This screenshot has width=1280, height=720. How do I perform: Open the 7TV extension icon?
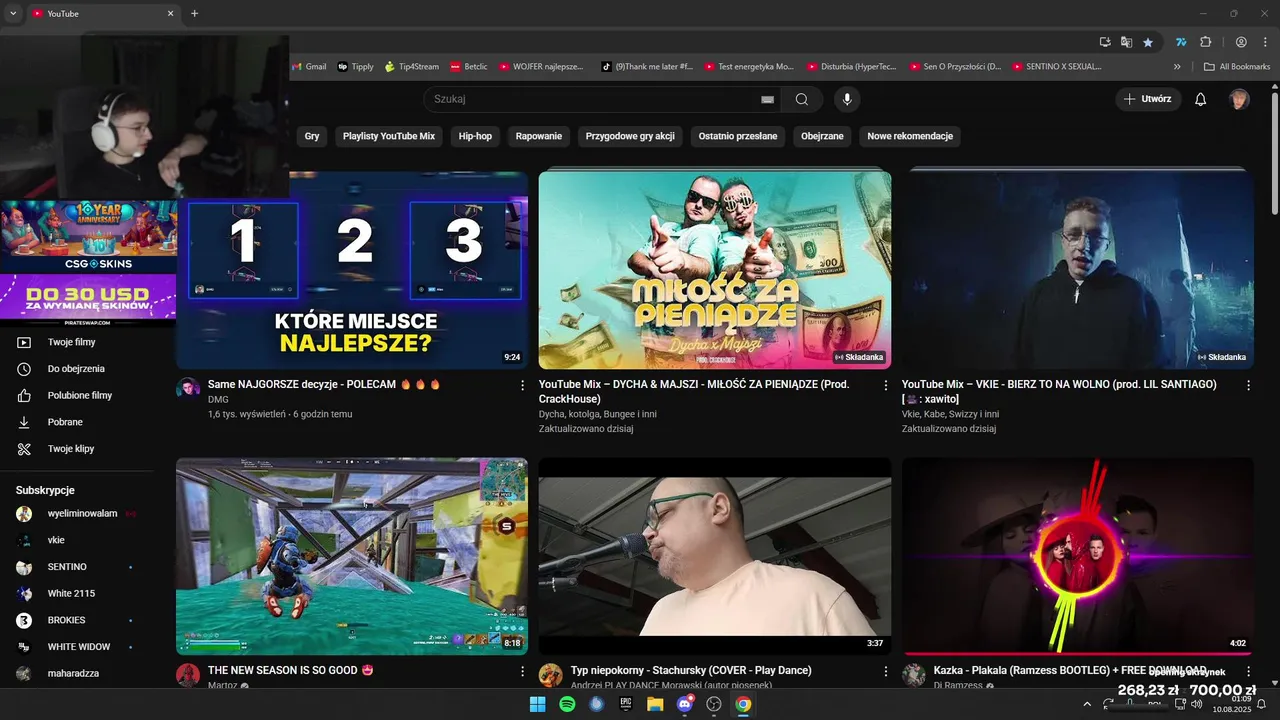coord(1181,42)
